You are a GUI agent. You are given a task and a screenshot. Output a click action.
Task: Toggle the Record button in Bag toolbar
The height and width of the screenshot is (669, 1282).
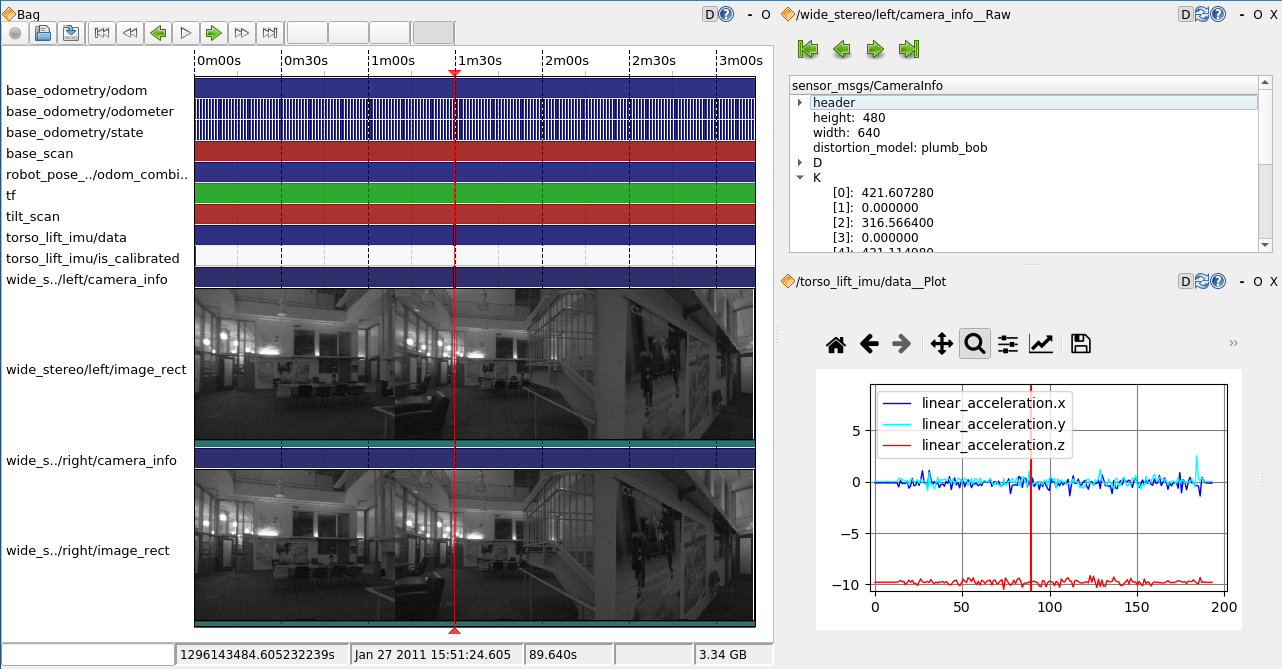[x=15, y=33]
